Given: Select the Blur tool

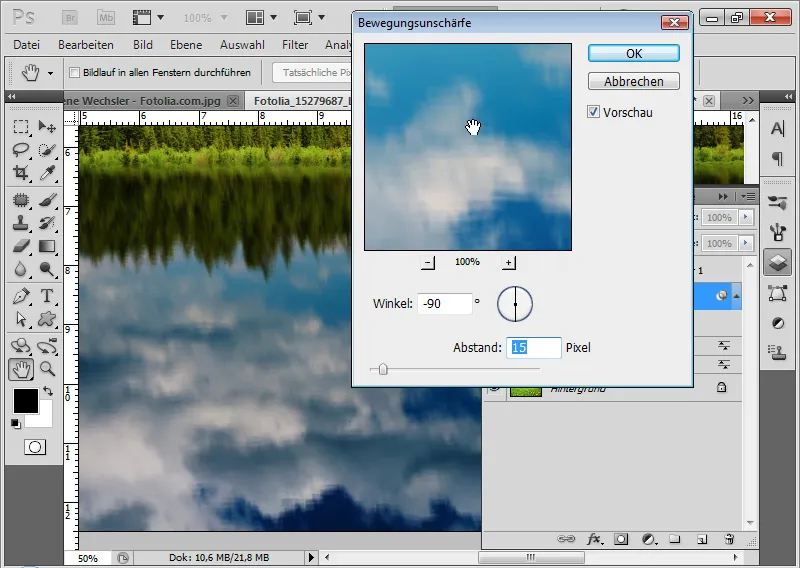Looking at the screenshot, I should pos(21,269).
